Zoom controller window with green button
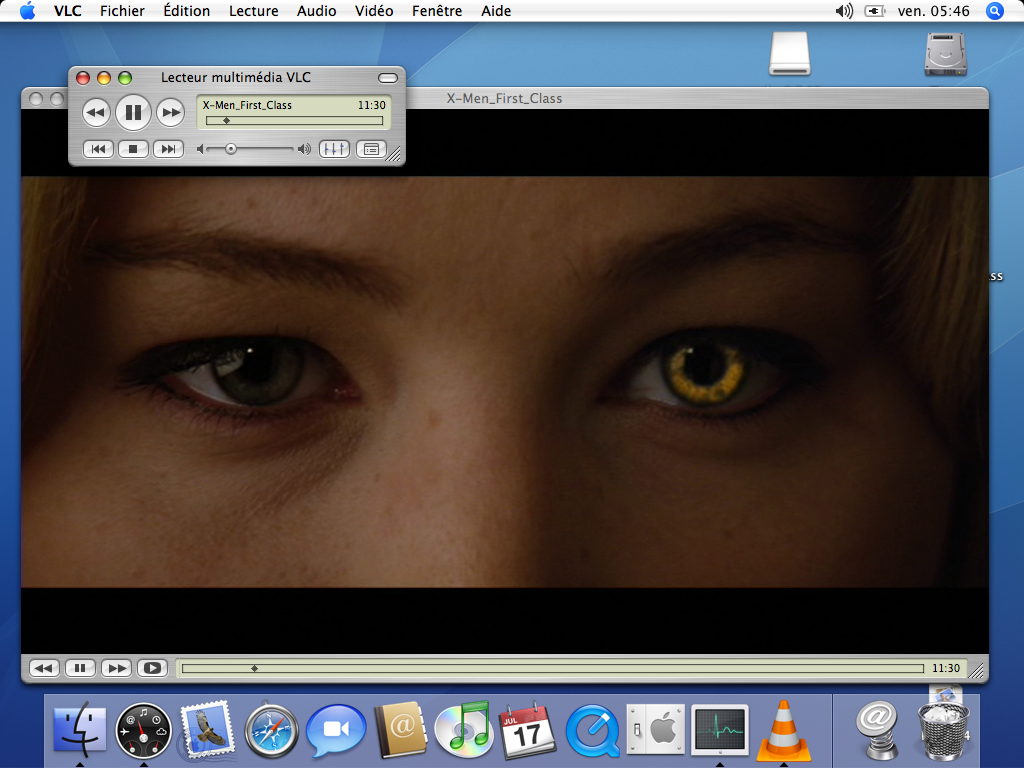 click(x=125, y=78)
